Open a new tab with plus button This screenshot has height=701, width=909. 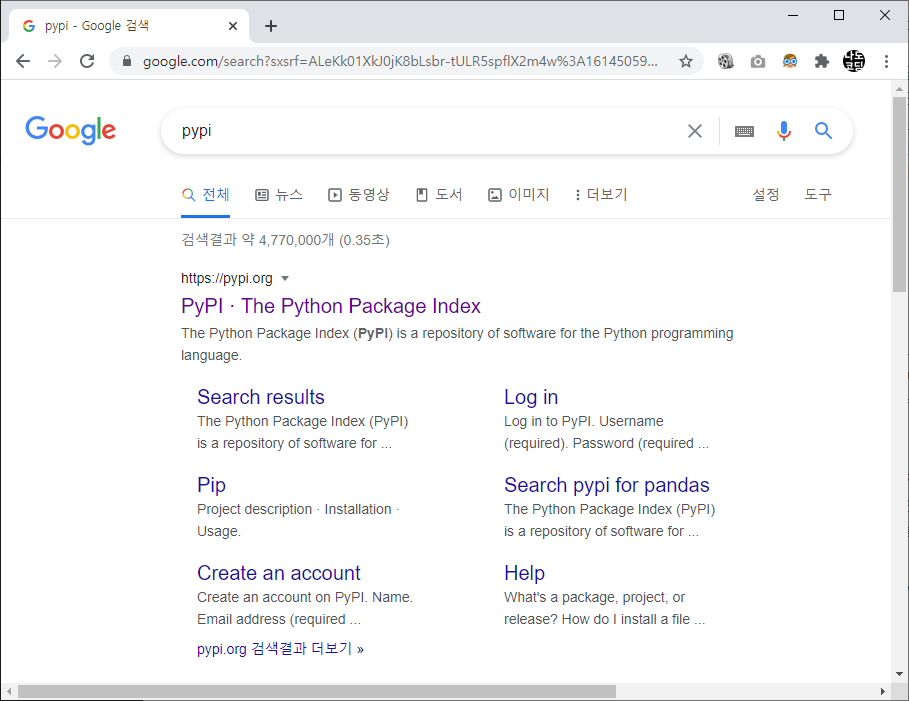coord(271,26)
